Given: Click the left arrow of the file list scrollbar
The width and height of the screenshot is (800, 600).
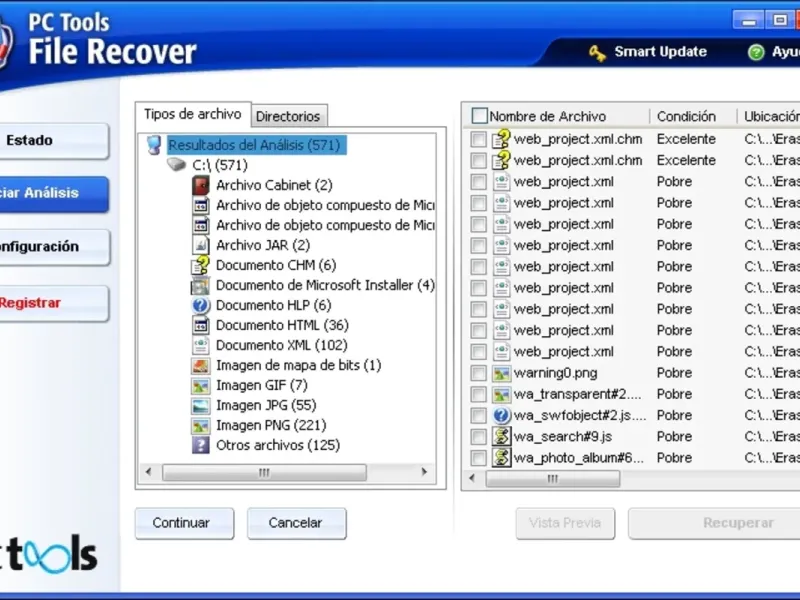Looking at the screenshot, I should point(472,479).
